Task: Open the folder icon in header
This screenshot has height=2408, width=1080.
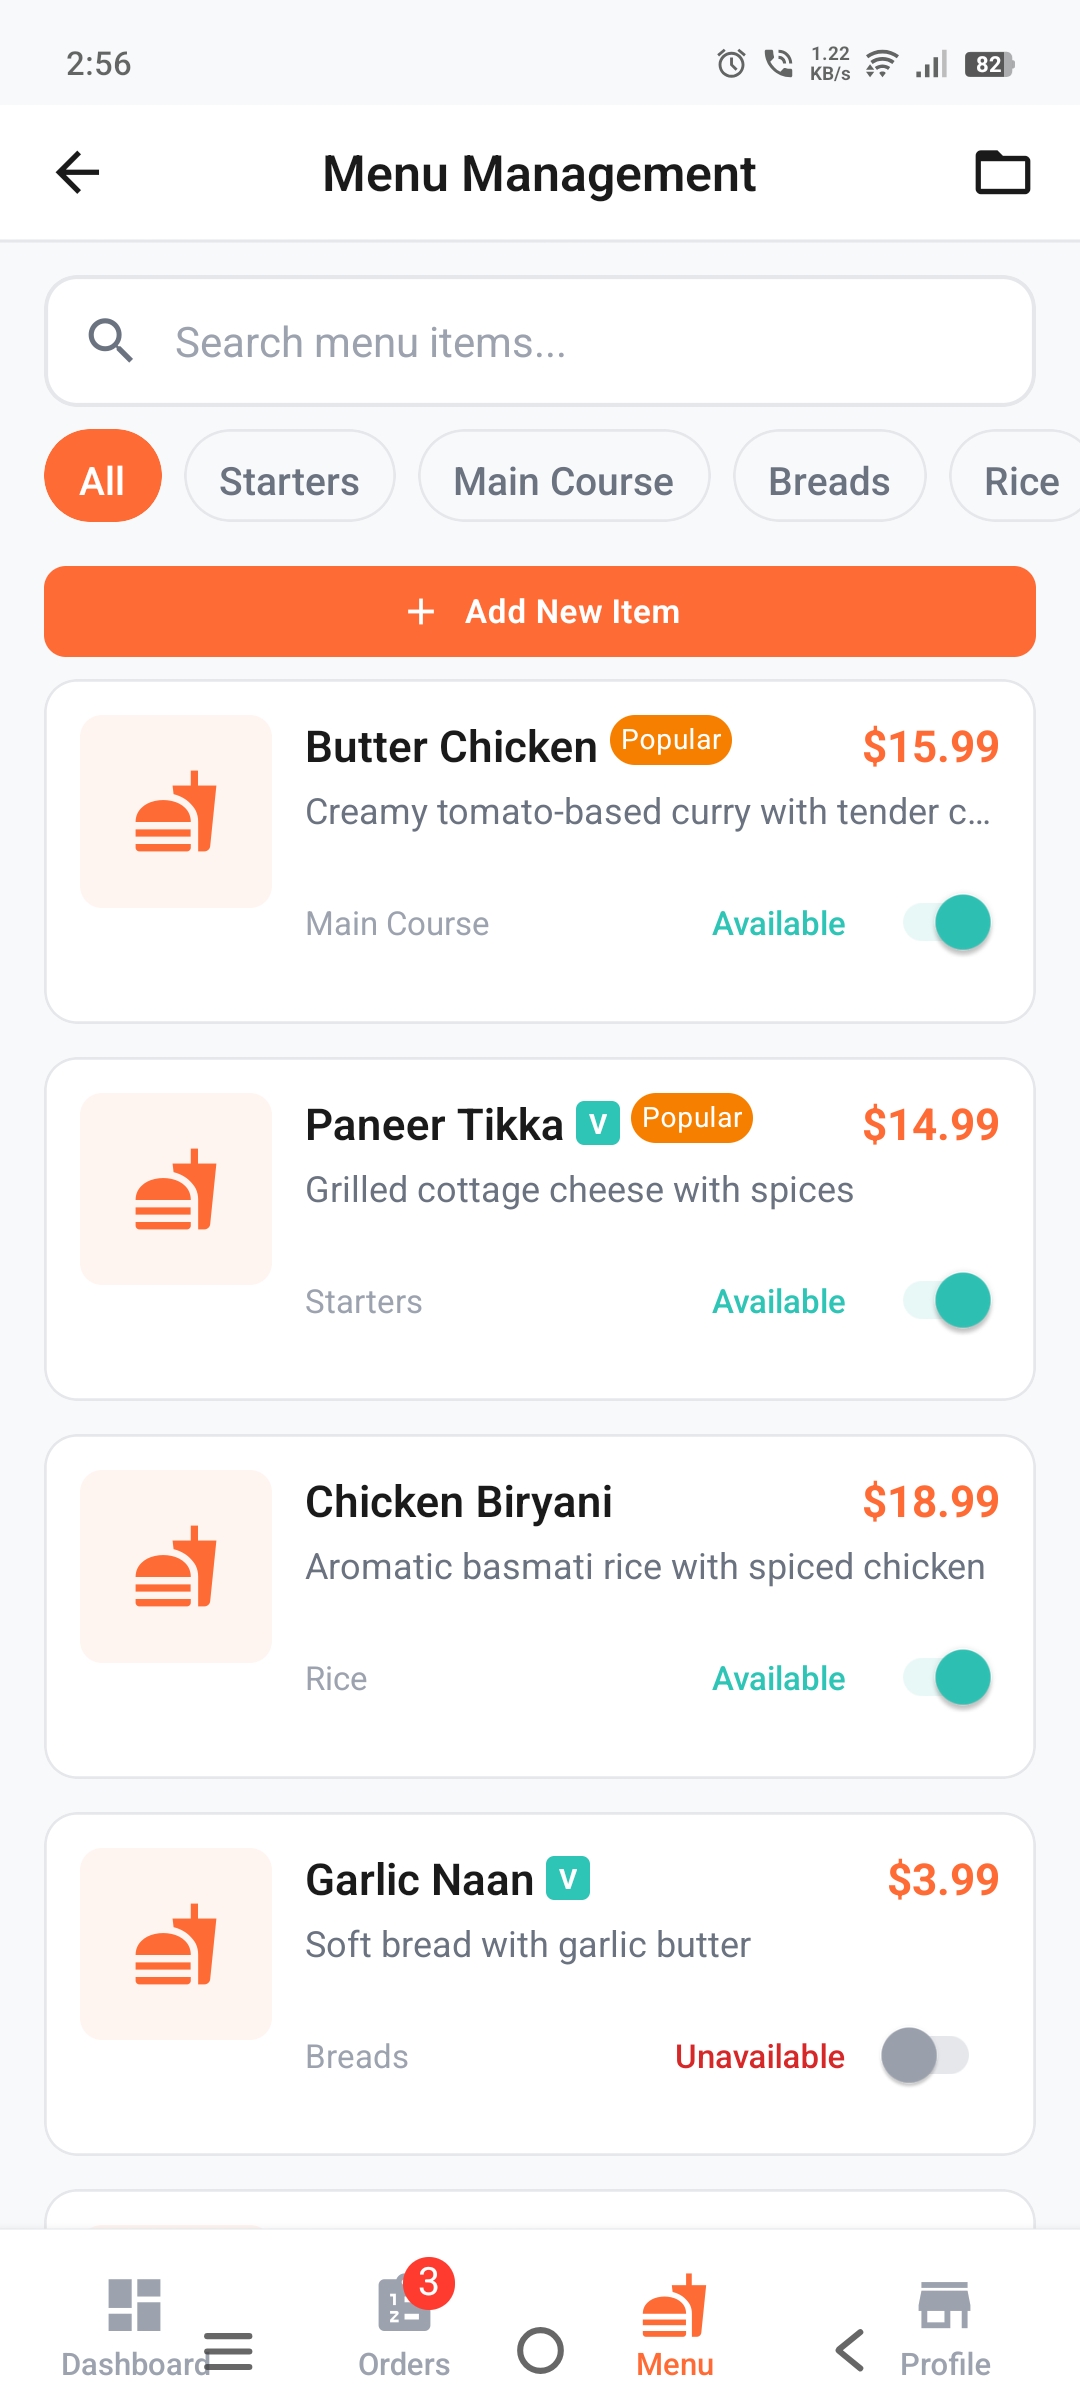Action: pos(1002,173)
